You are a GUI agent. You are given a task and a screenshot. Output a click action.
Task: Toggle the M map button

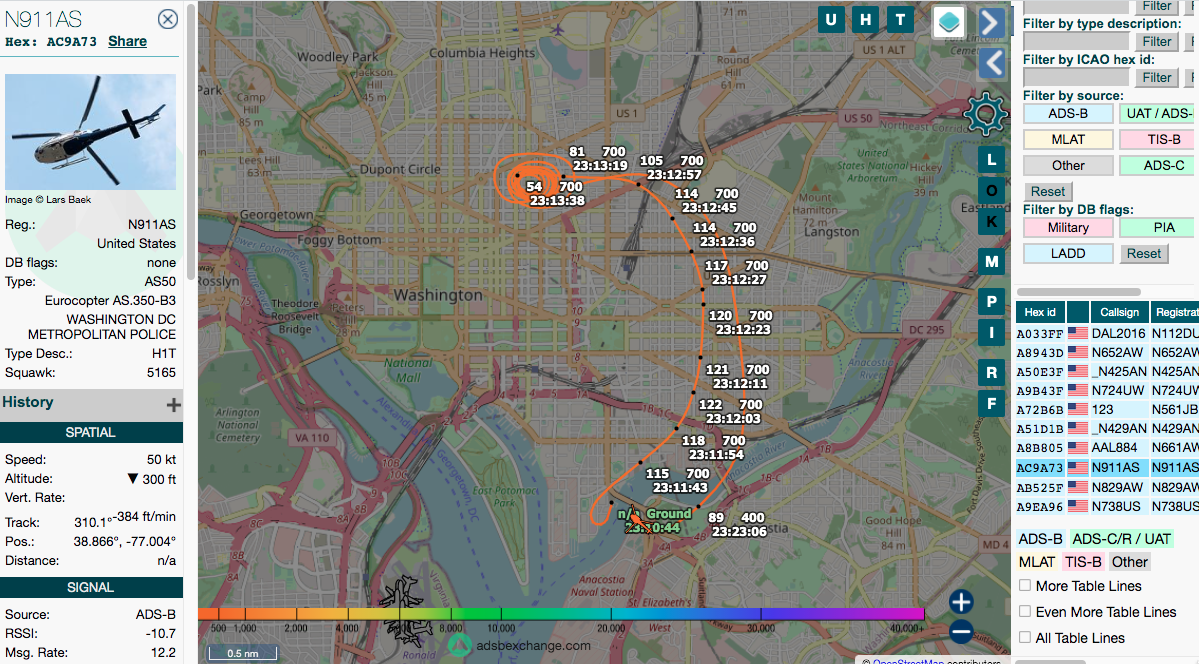coord(992,262)
